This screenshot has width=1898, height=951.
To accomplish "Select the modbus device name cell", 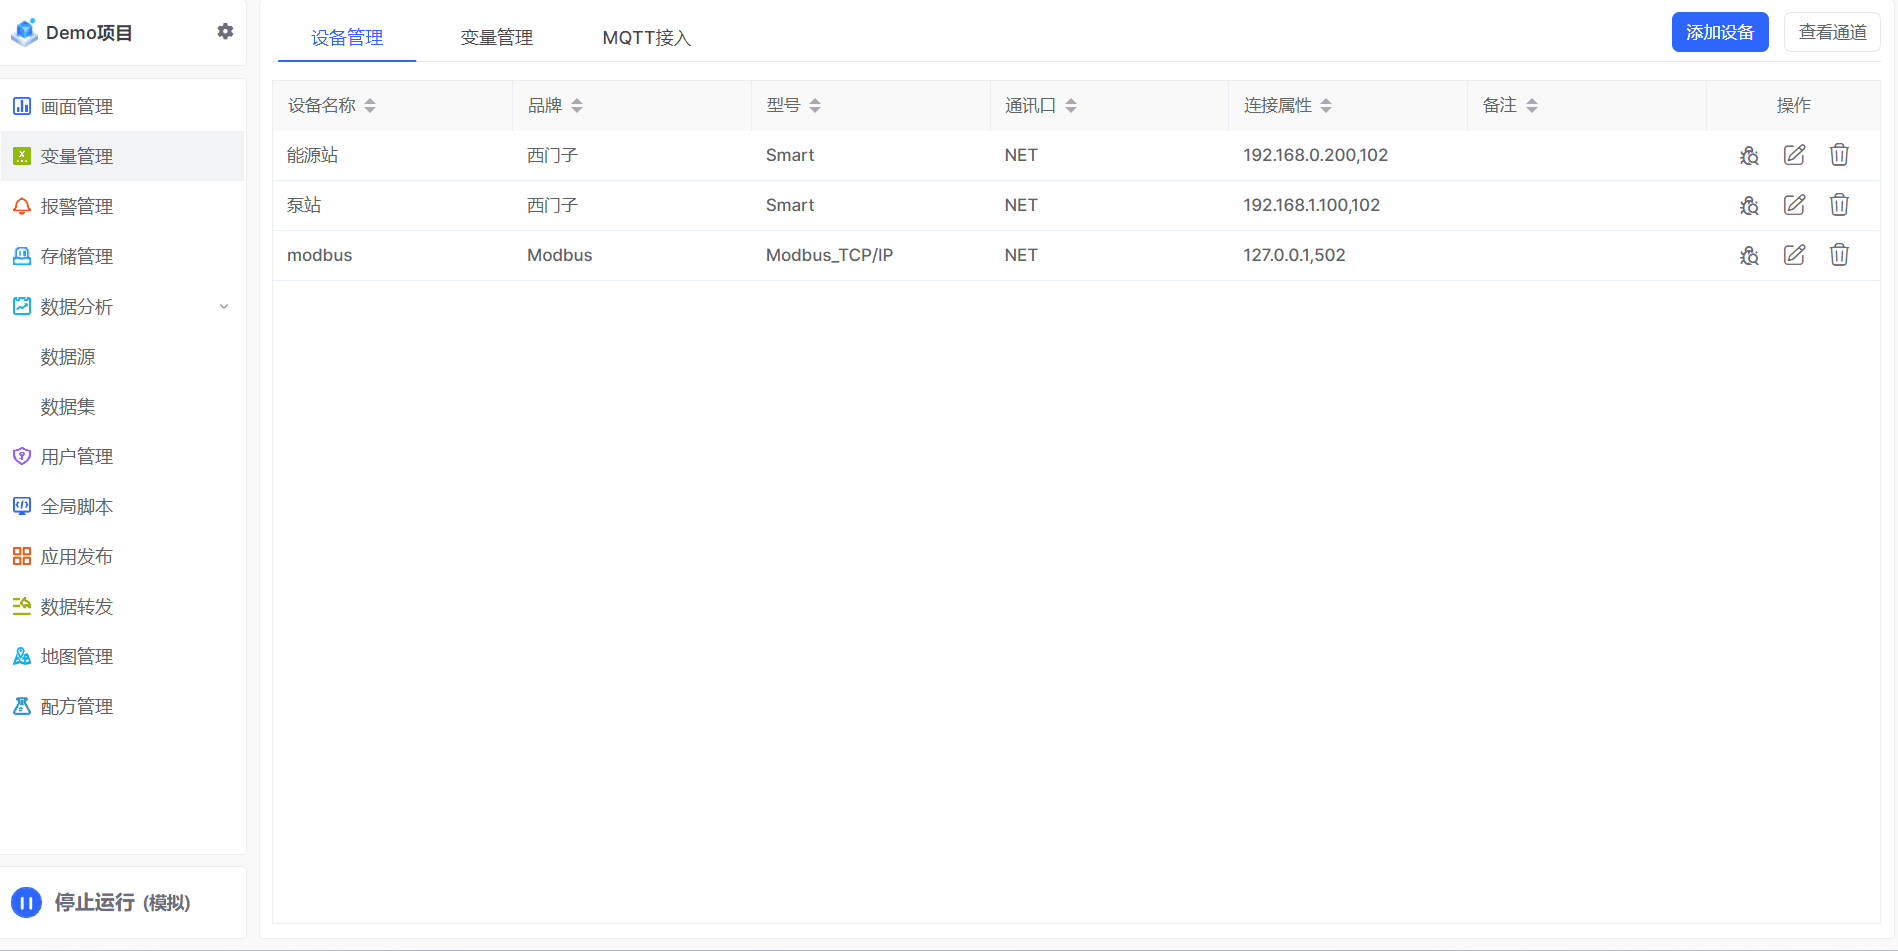I will click(x=392, y=255).
